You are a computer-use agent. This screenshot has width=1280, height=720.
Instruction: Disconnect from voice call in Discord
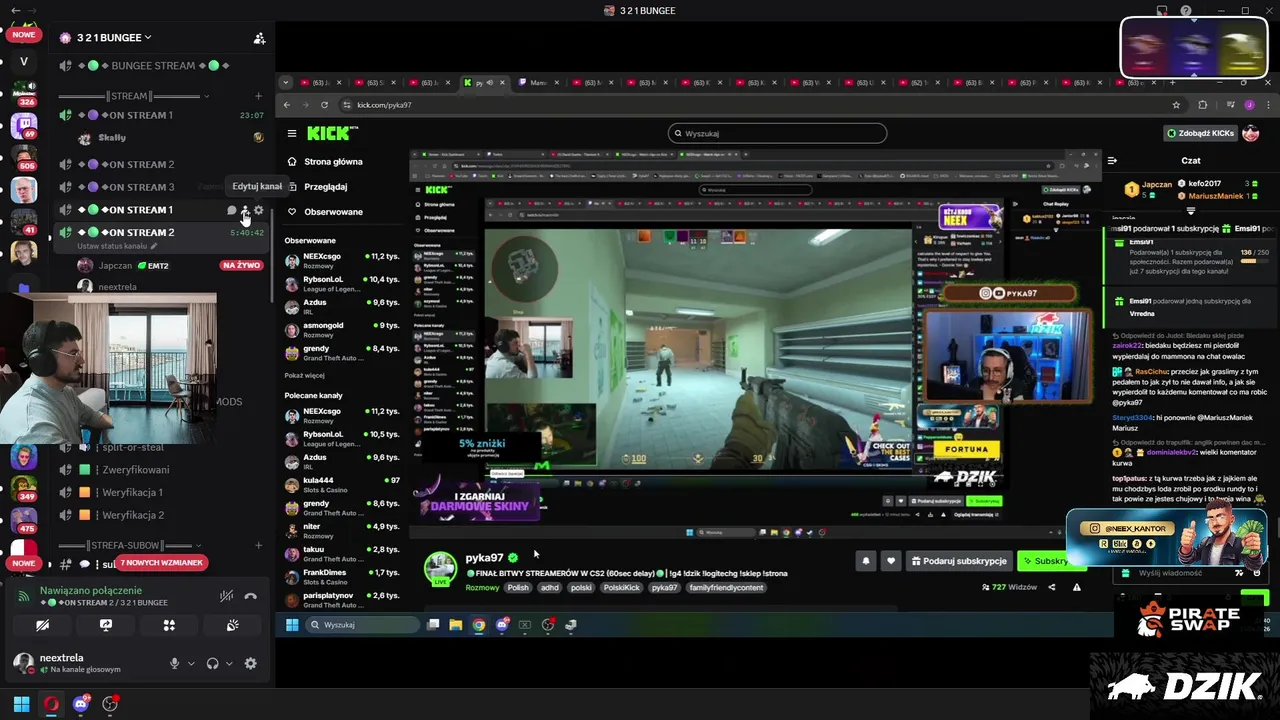click(x=251, y=596)
